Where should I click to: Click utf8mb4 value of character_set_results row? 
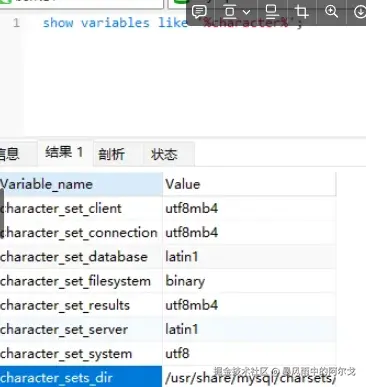click(249, 305)
